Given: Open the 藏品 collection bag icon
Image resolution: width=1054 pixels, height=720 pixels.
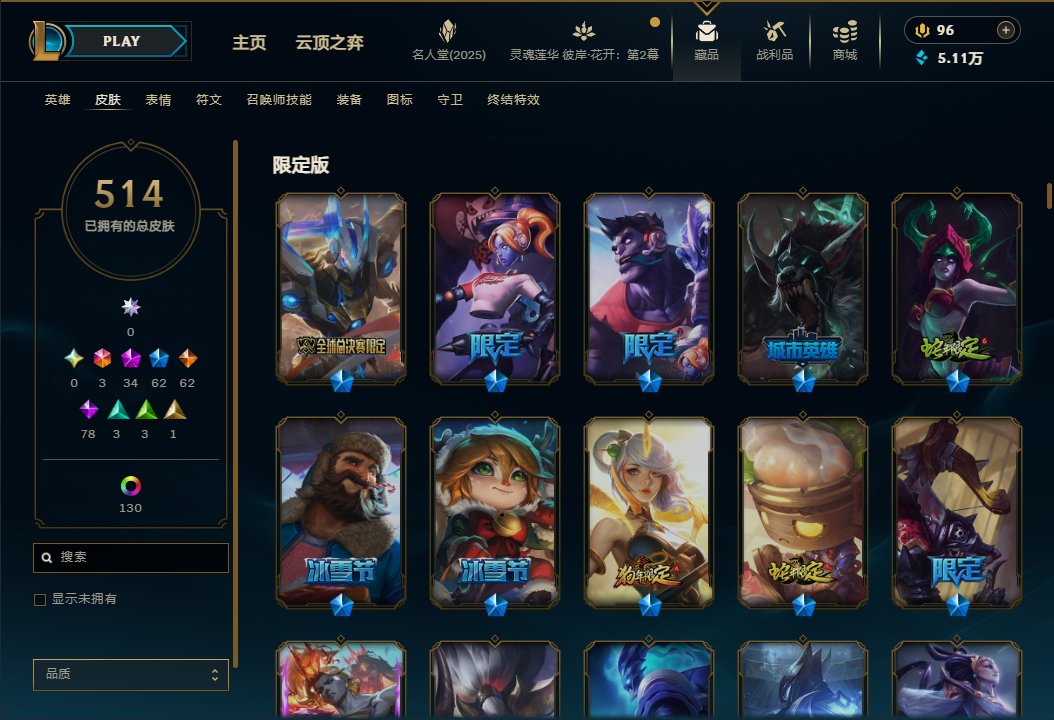Looking at the screenshot, I should tap(706, 32).
